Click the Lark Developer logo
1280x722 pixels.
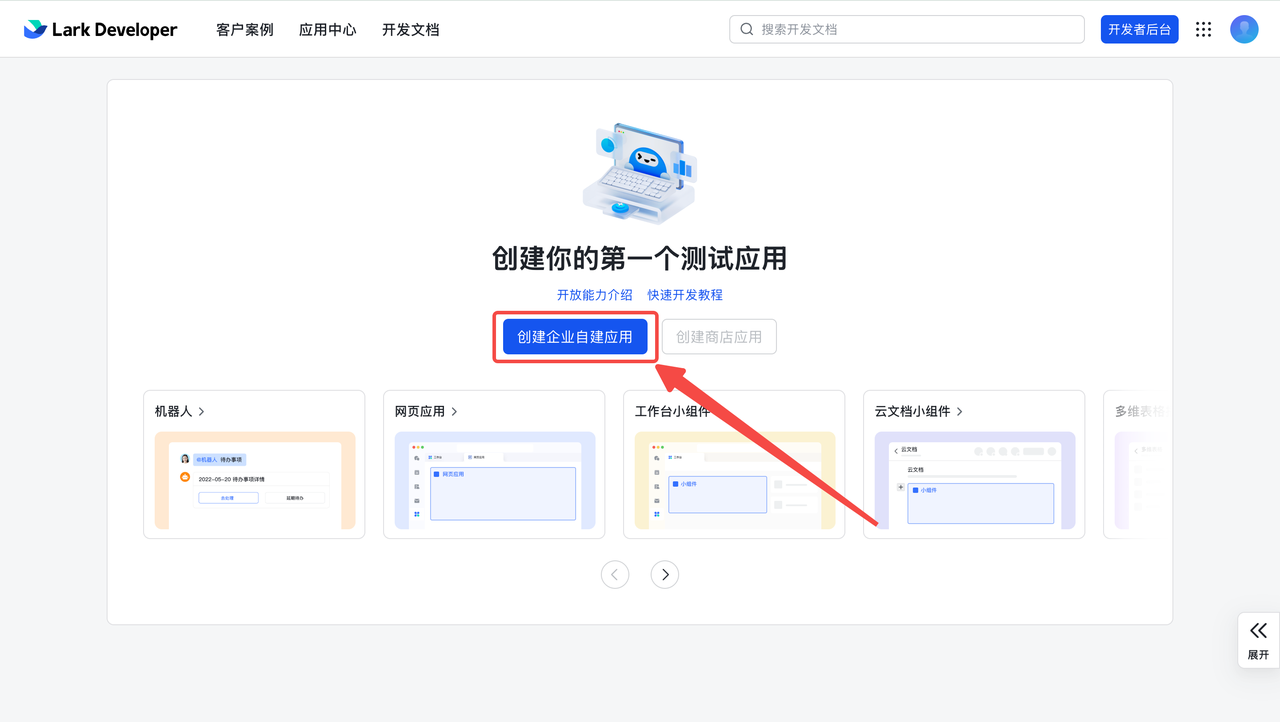(x=100, y=29)
